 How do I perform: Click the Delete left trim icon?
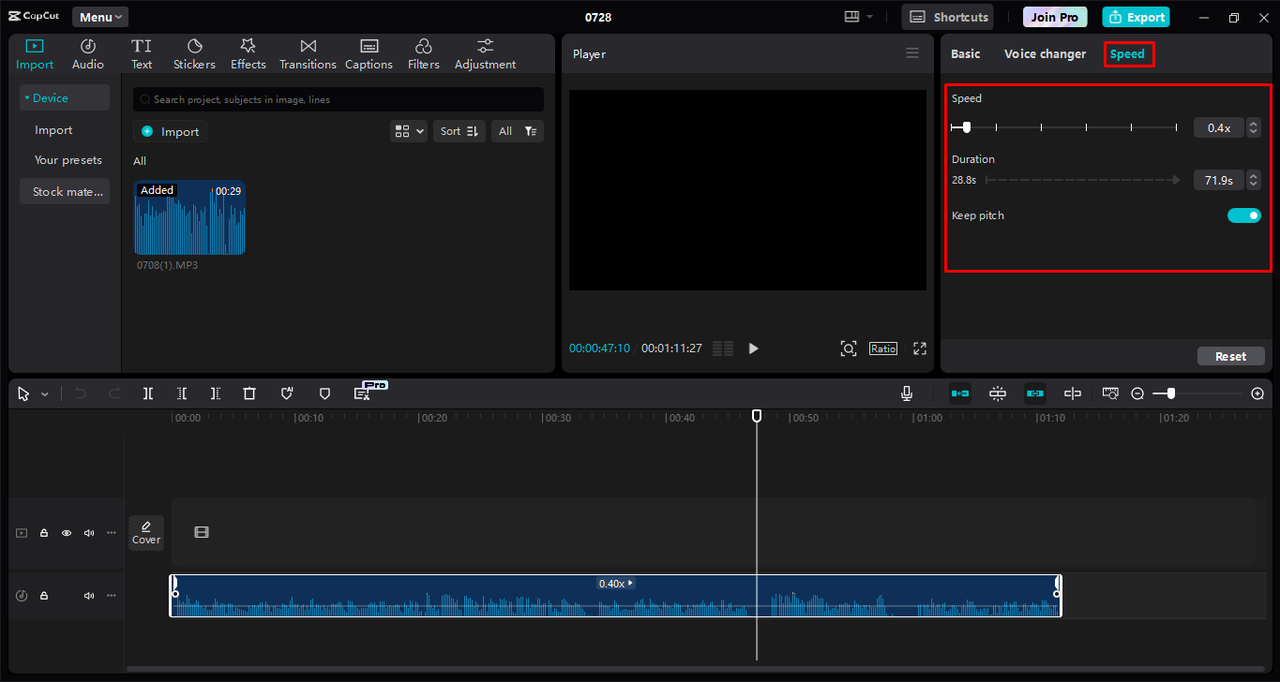(x=182, y=394)
